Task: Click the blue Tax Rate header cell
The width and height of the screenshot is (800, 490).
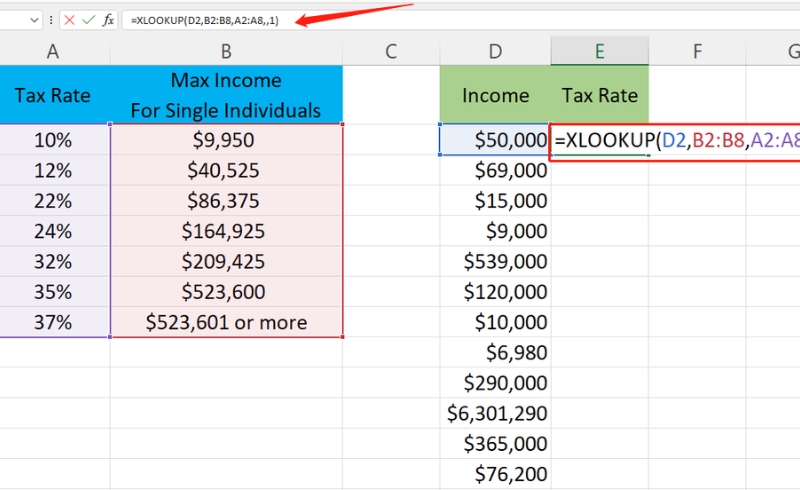Action: click(x=52, y=96)
